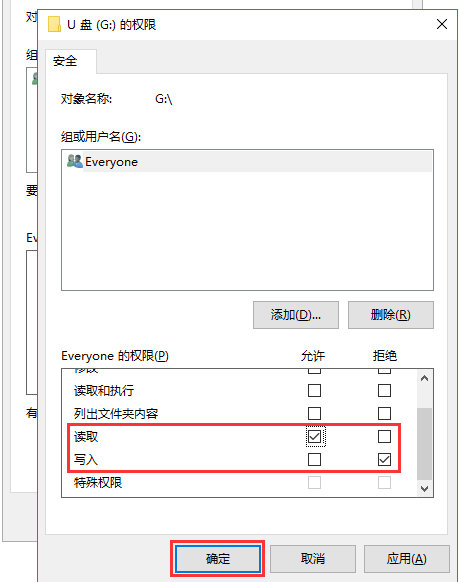Uncheck the Allow box for 读取
The image size is (459, 582).
[x=314, y=436]
